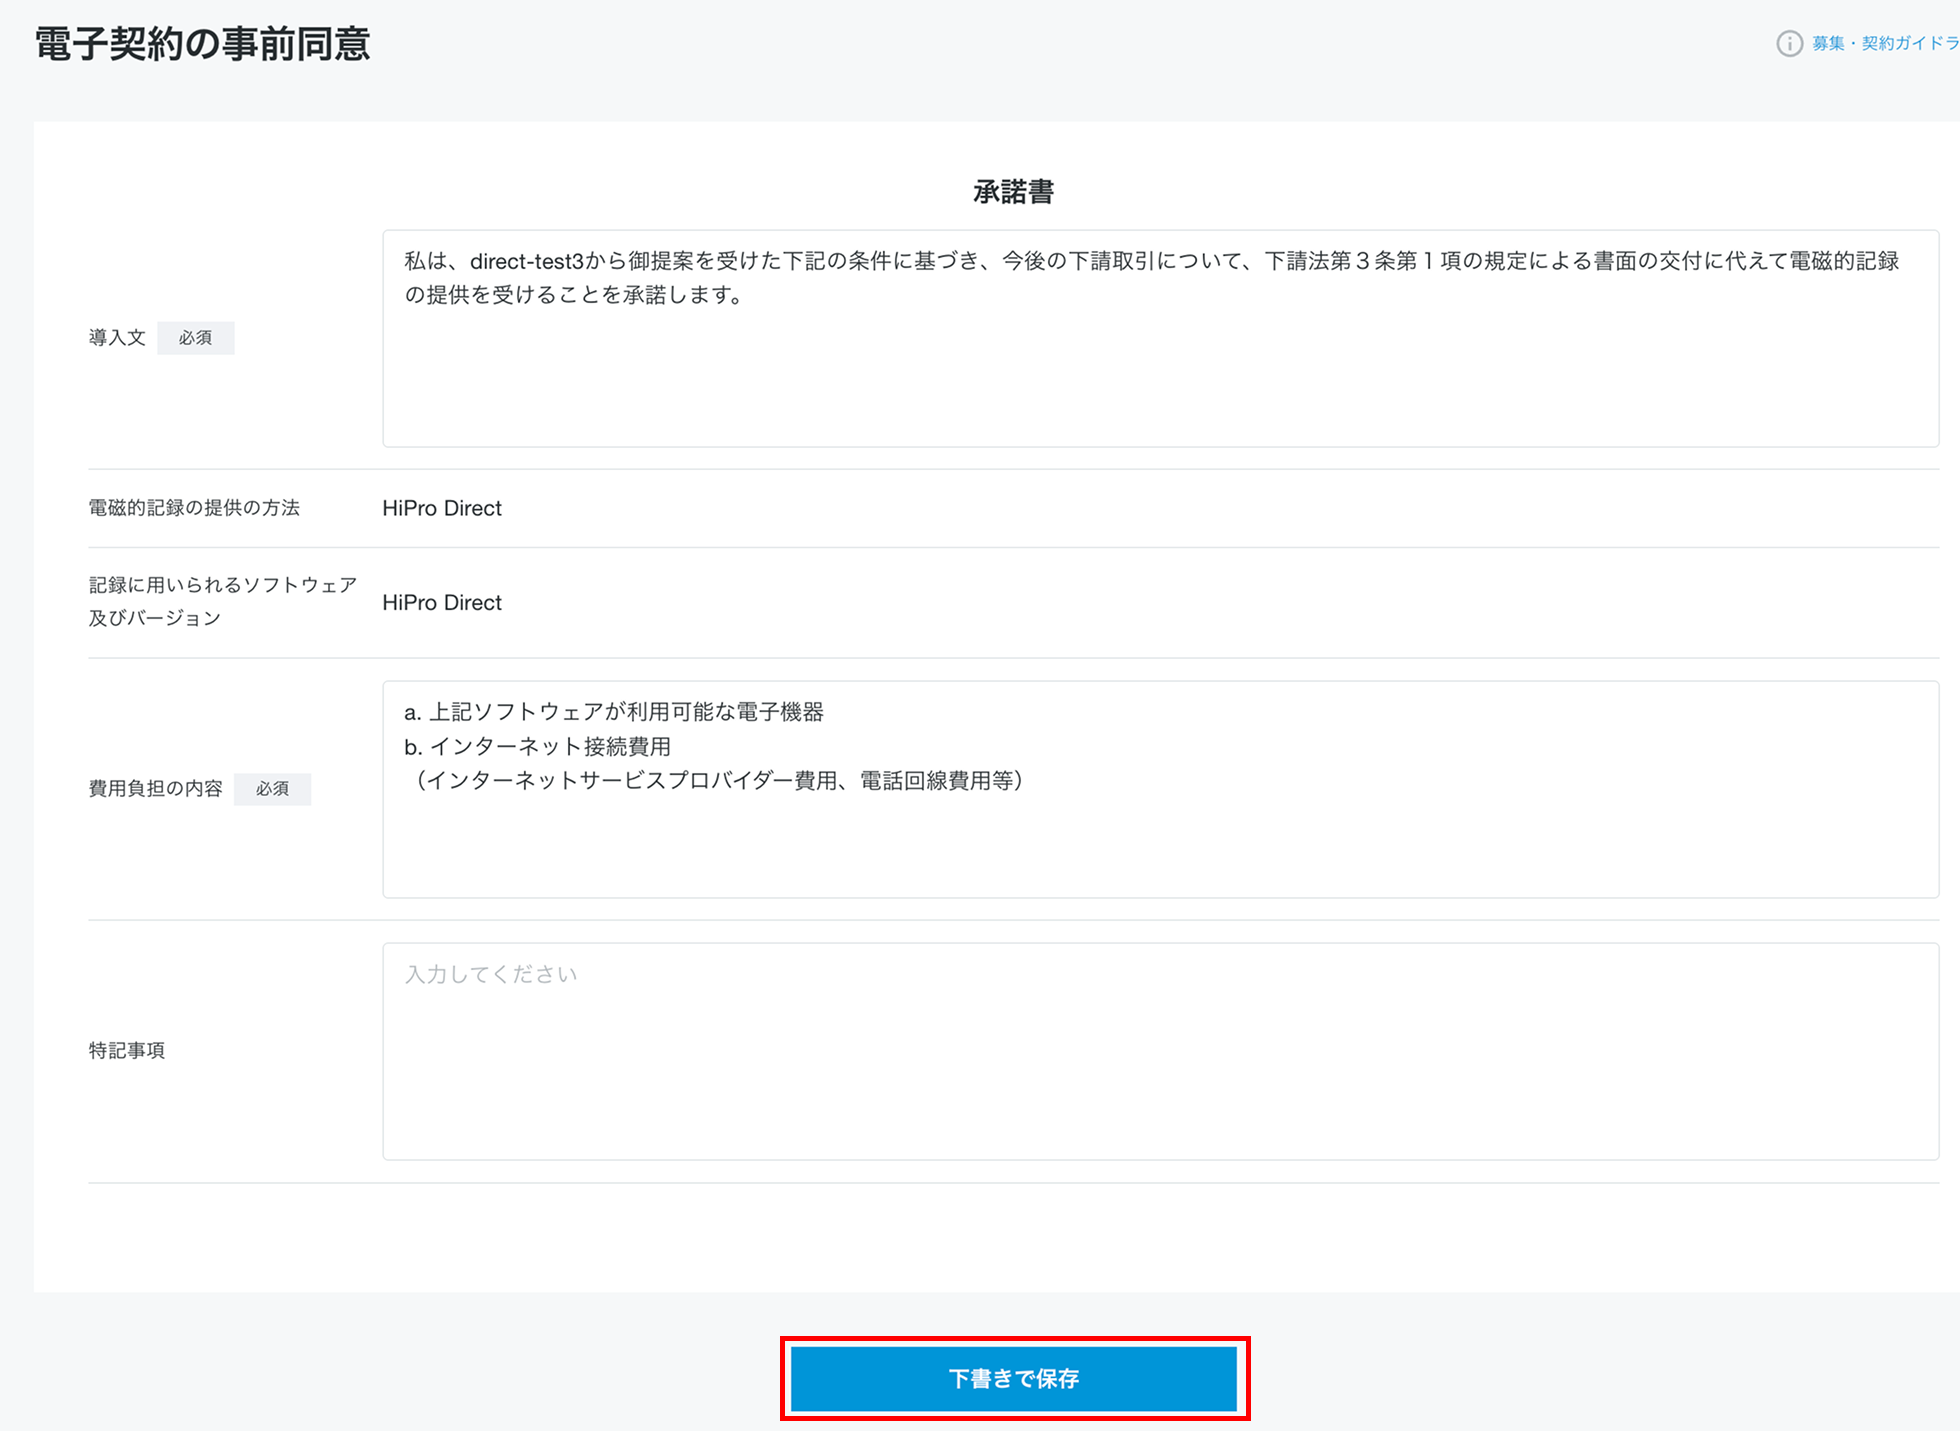Open the 募集・契約ガイドライン link
Image resolution: width=1960 pixels, height=1431 pixels.
point(1884,44)
